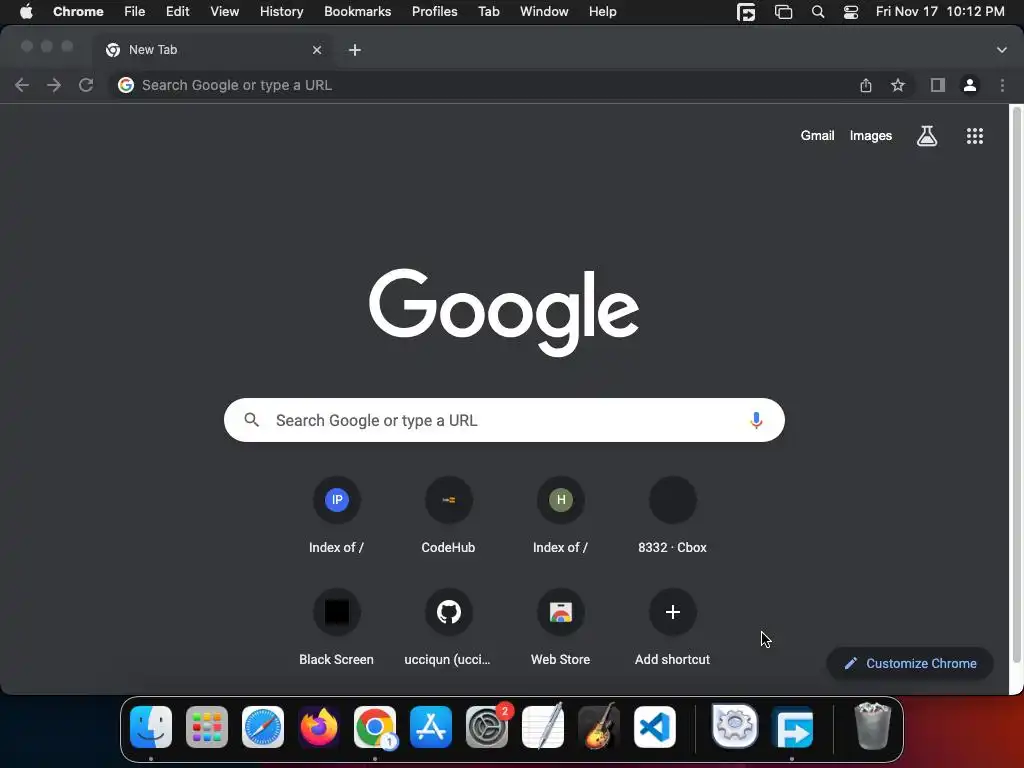Screen dimensions: 1024x768
Task: Share this page via share icon
Action: tap(866, 85)
